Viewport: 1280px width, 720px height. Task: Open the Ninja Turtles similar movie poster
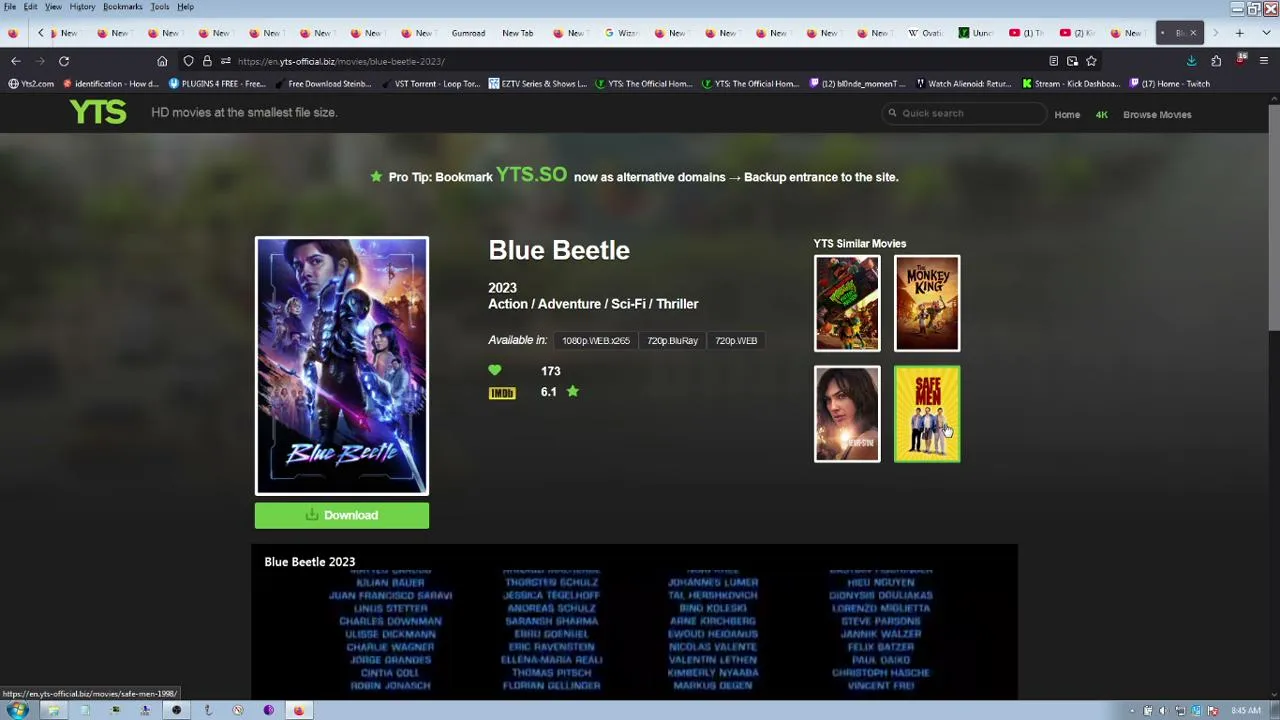tap(847, 304)
